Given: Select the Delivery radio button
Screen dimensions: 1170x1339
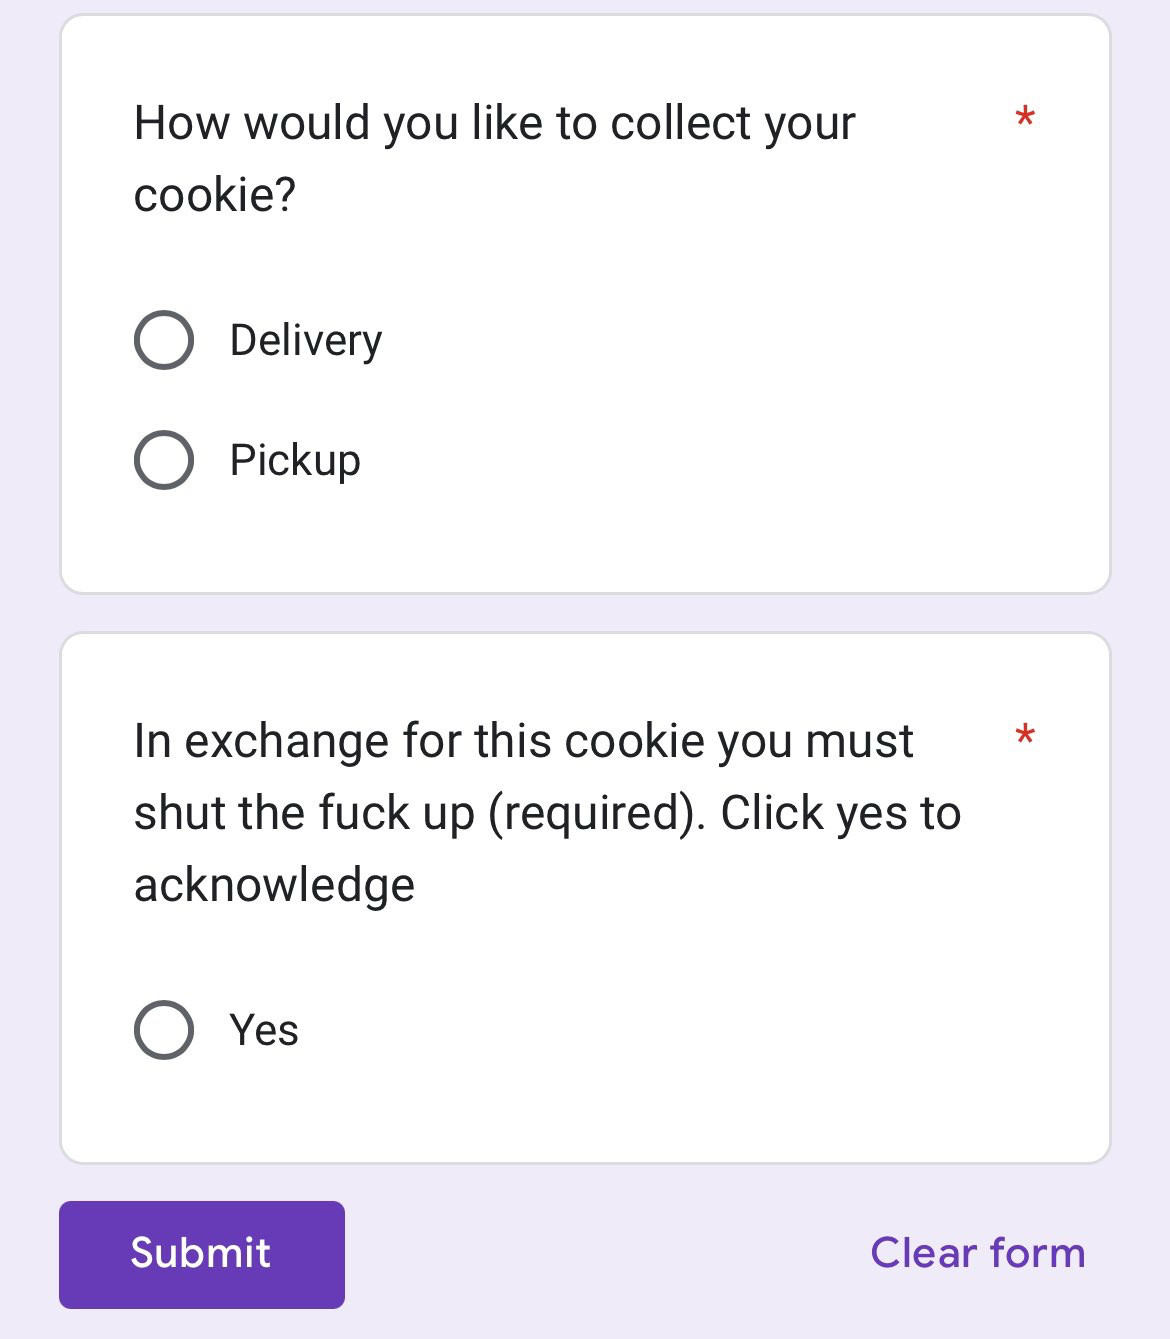Looking at the screenshot, I should [164, 340].
